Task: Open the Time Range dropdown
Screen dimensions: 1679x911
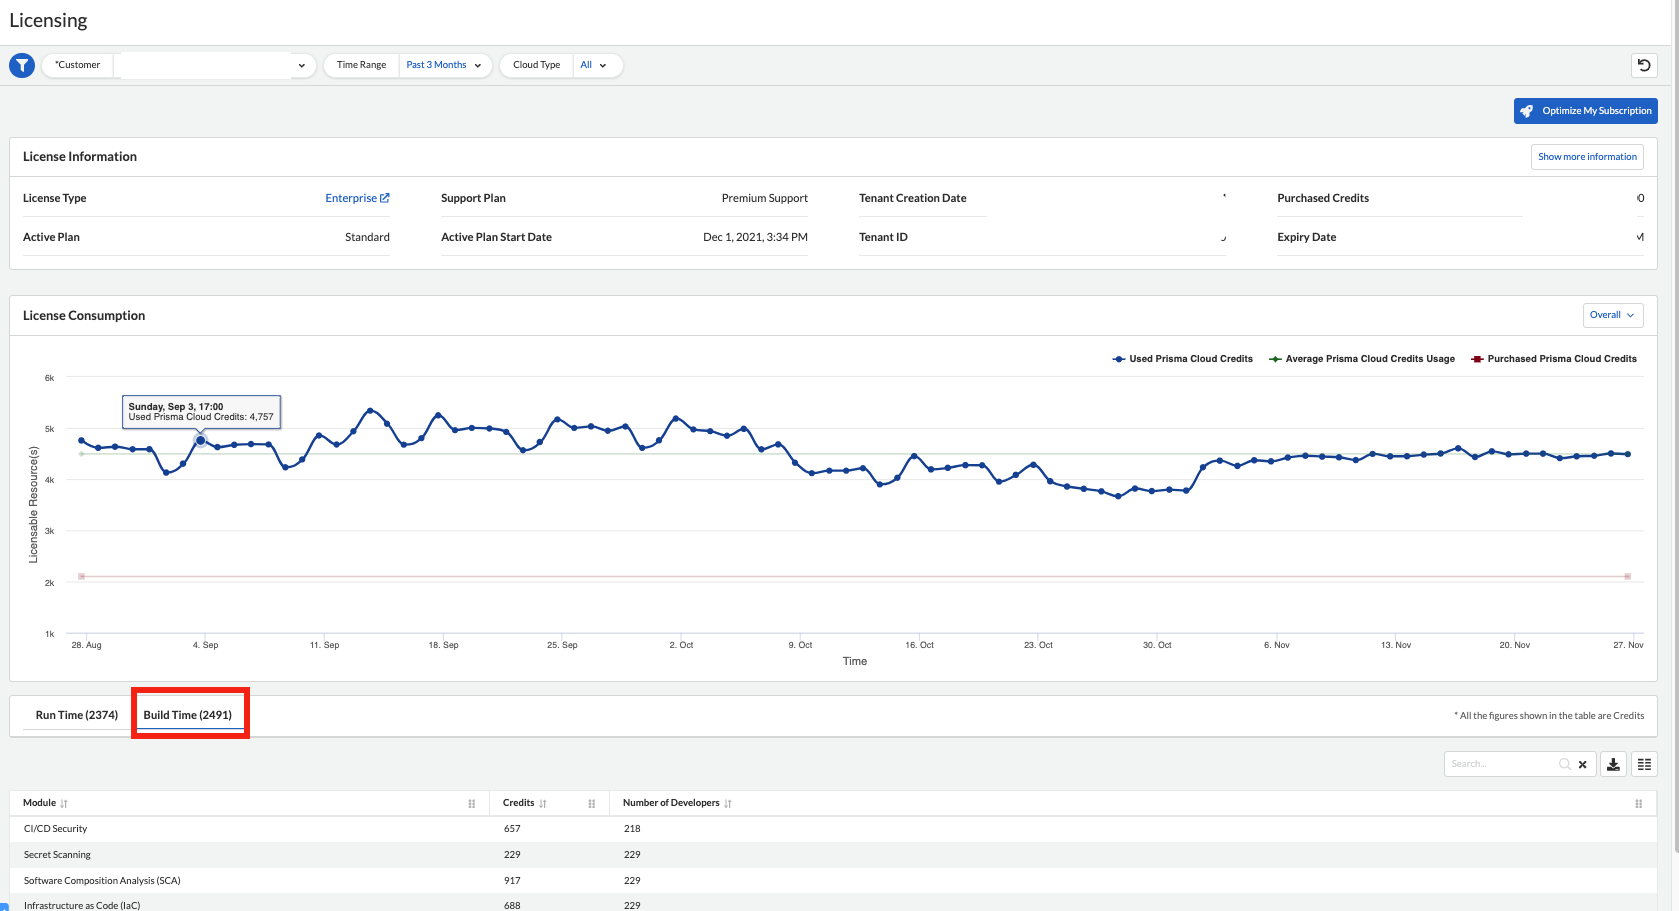Action: click(x=444, y=65)
